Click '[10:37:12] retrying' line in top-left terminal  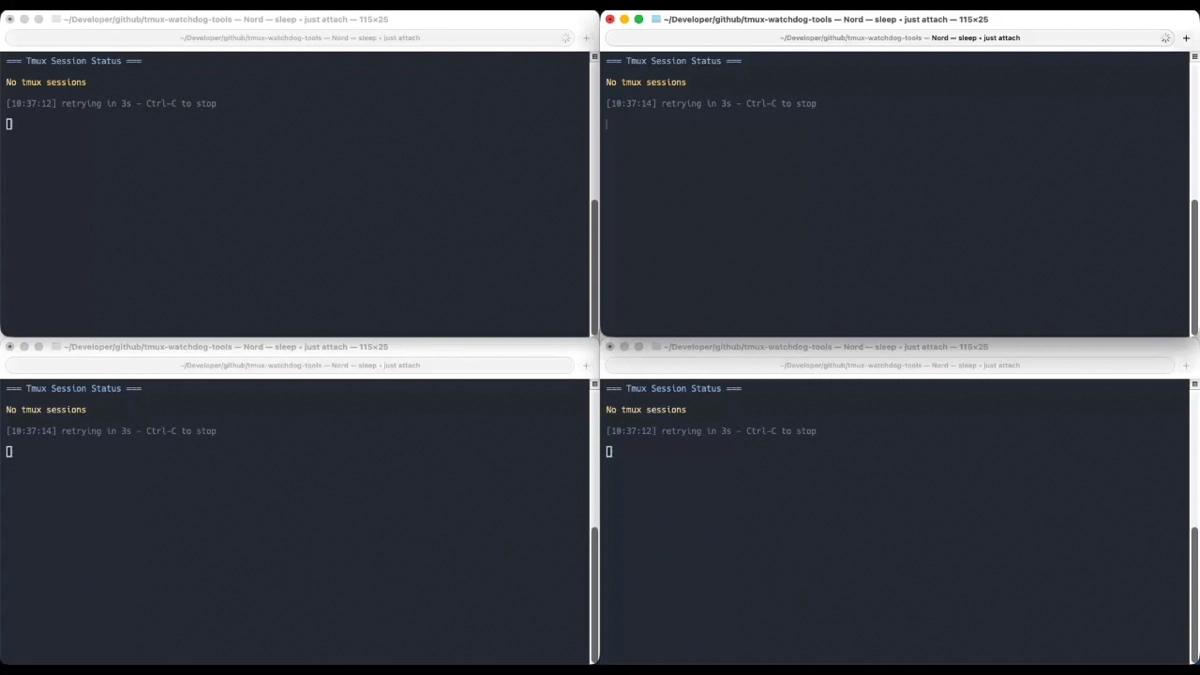tap(111, 104)
